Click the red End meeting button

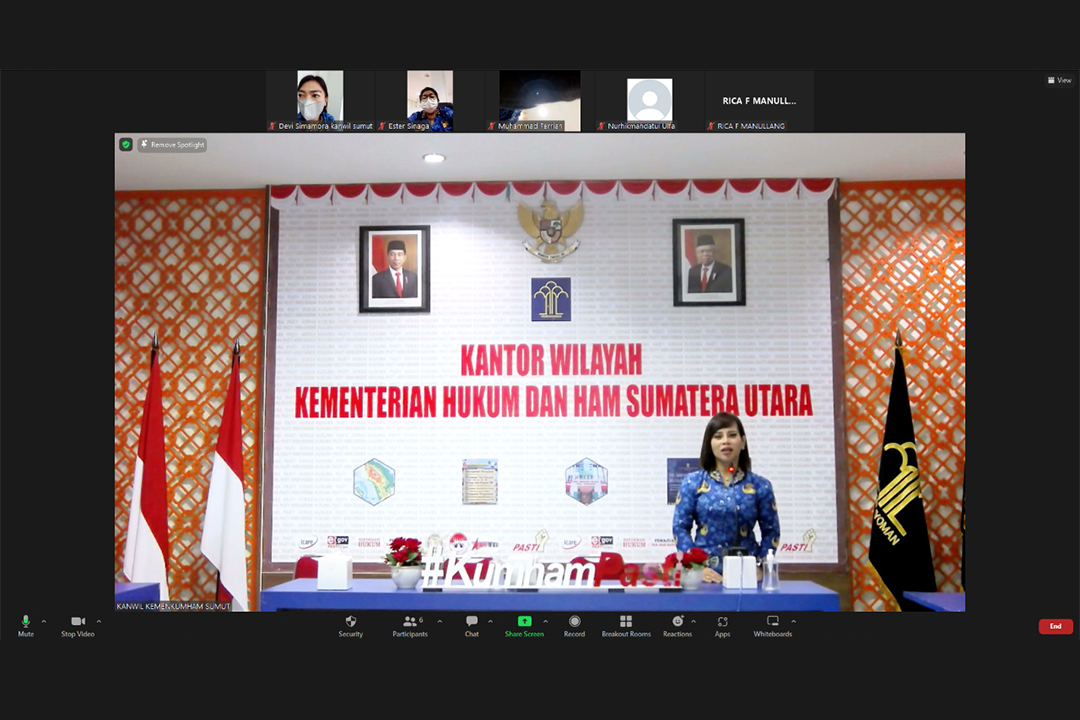coord(1055,627)
